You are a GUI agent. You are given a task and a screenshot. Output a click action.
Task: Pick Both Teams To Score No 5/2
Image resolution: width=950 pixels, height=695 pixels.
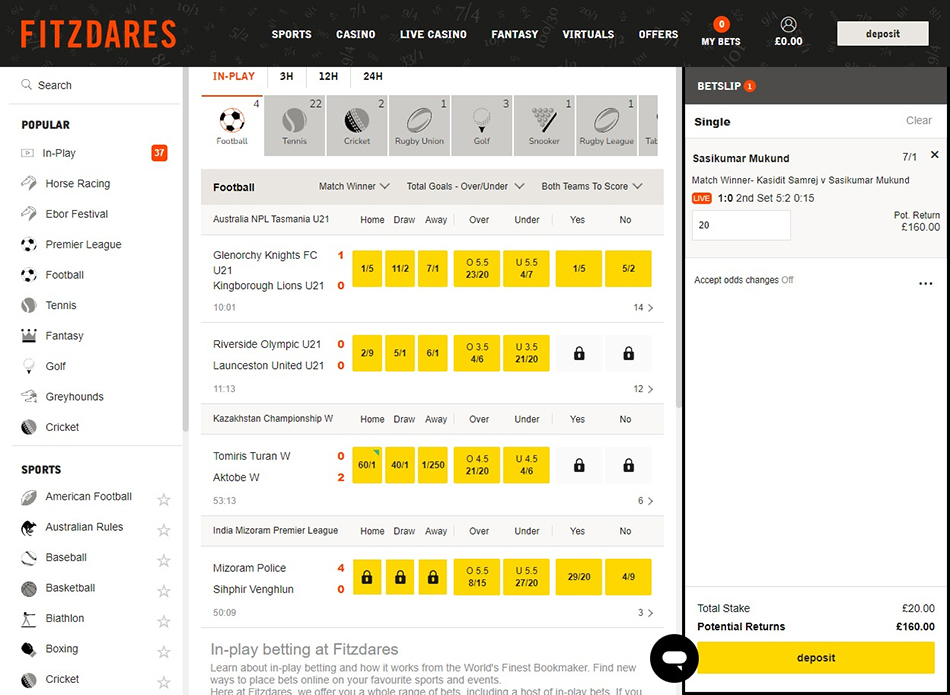pyautogui.click(x=628, y=268)
